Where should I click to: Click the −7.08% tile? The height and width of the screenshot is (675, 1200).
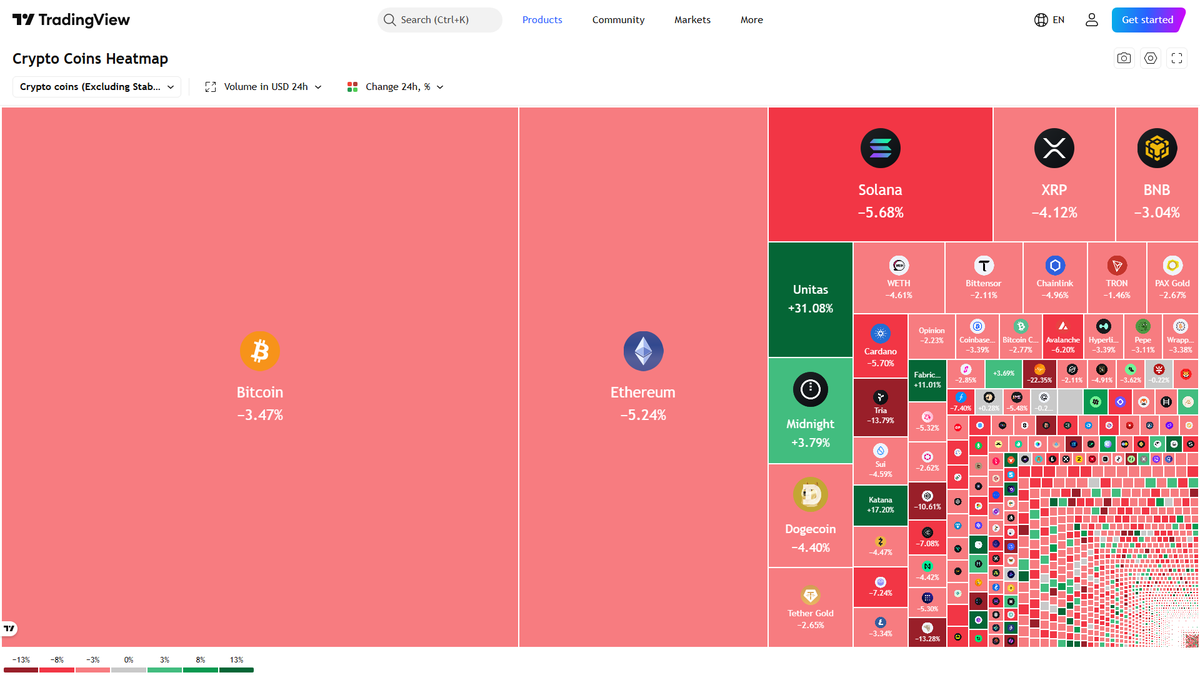(x=927, y=537)
